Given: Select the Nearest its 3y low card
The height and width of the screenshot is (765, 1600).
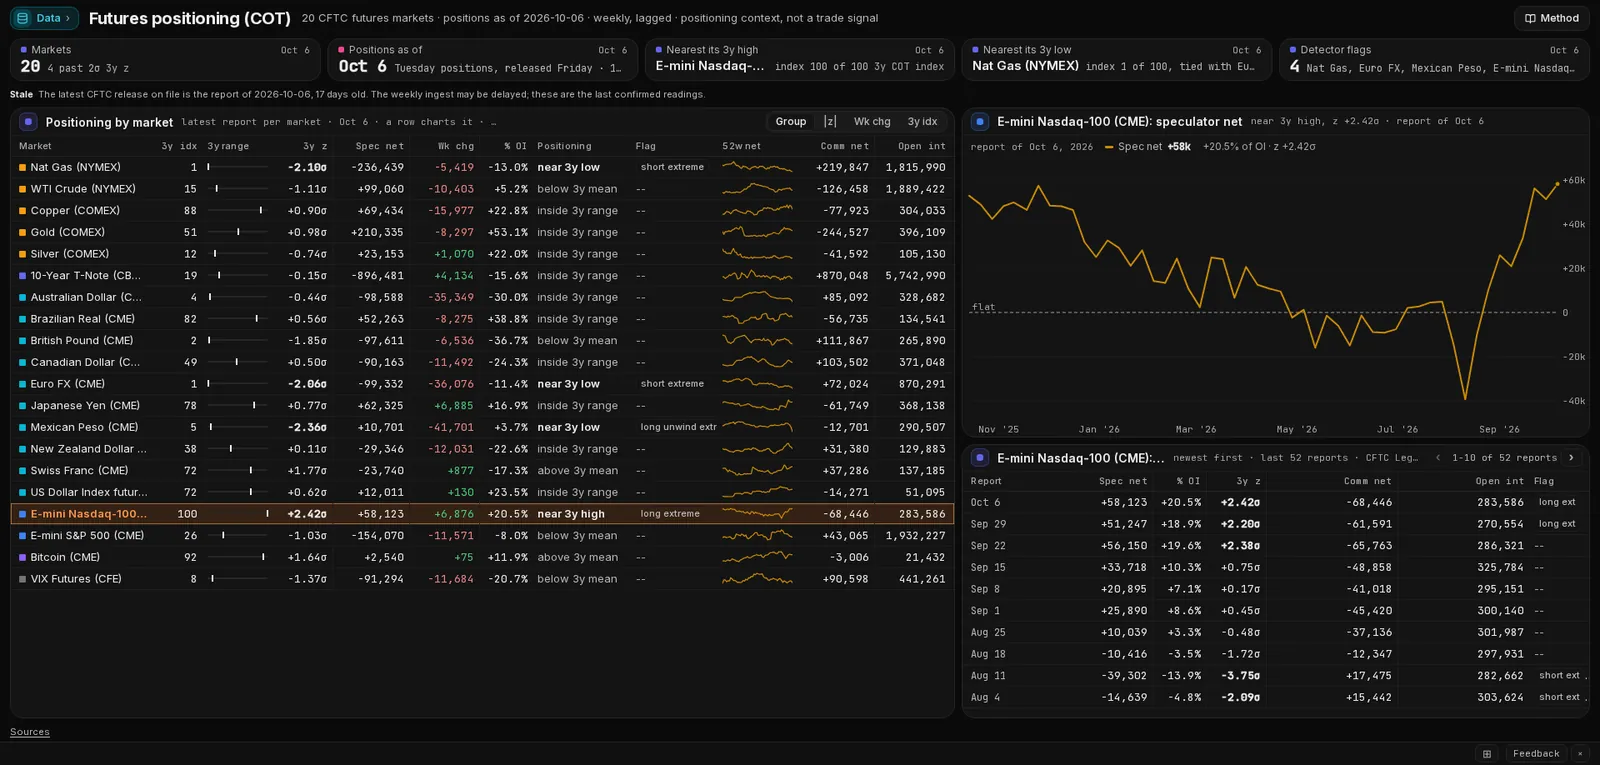Looking at the screenshot, I should (x=1116, y=59).
